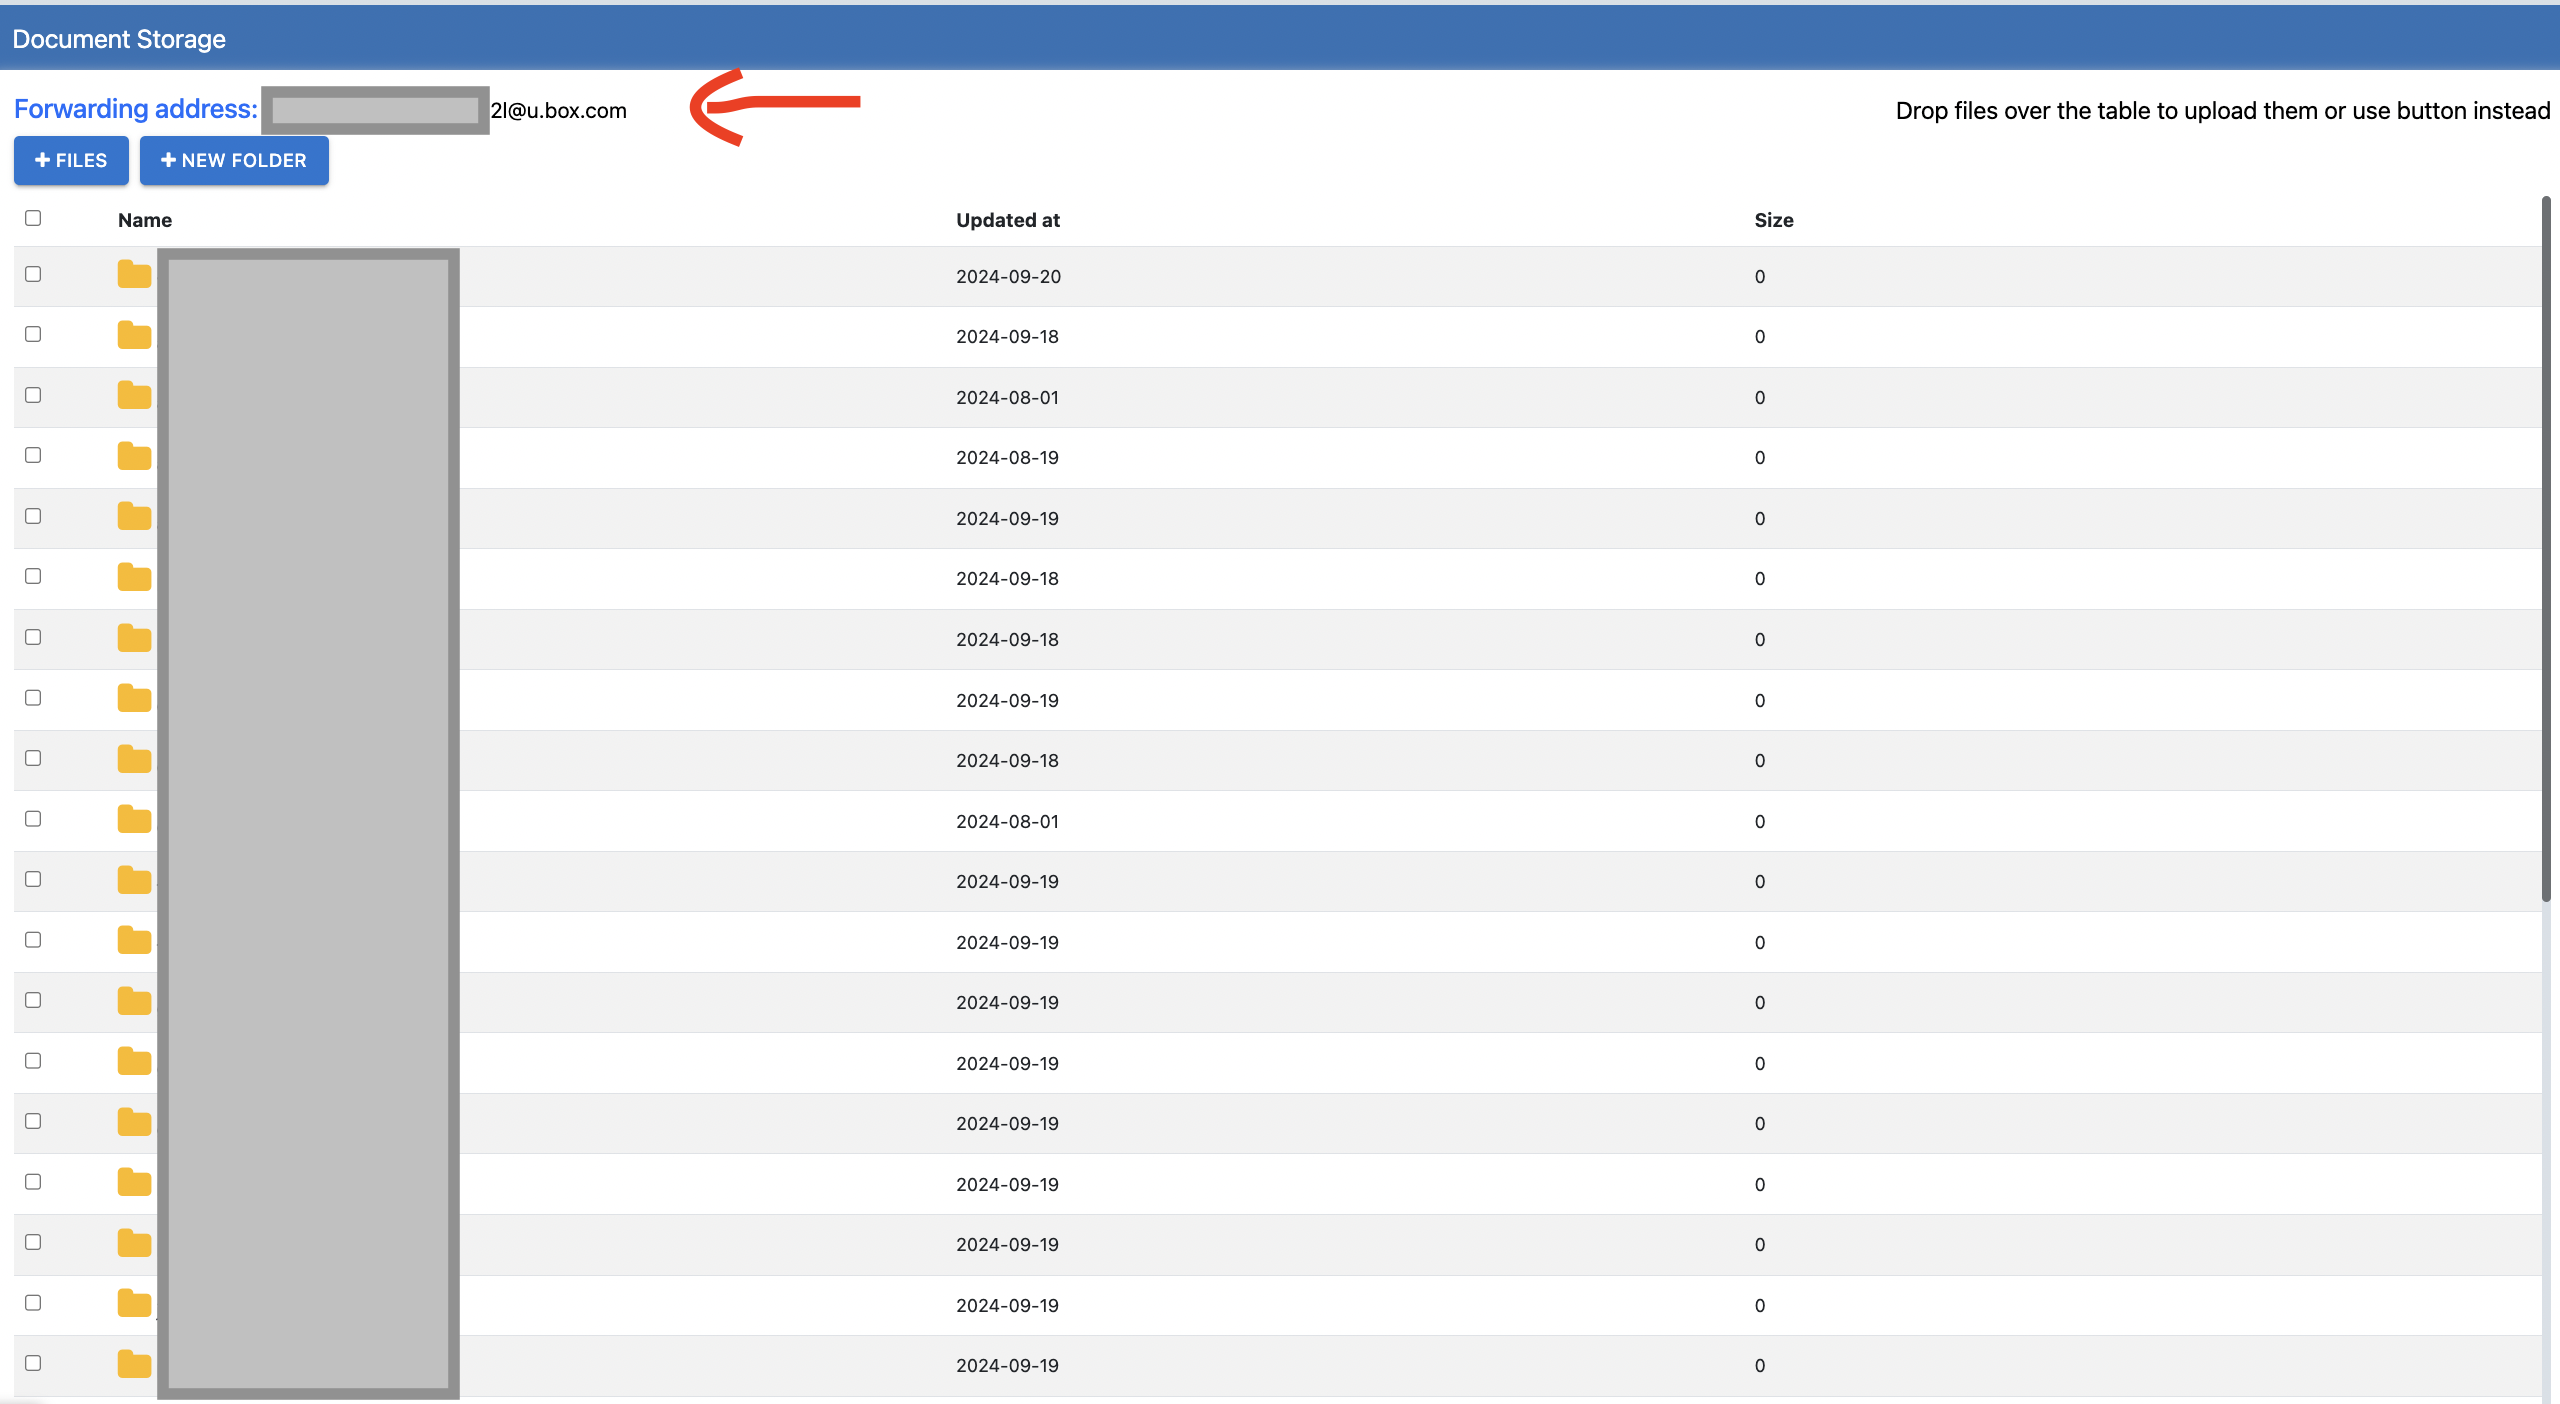Click folder icon in 2024-09-20 row

click(x=134, y=275)
